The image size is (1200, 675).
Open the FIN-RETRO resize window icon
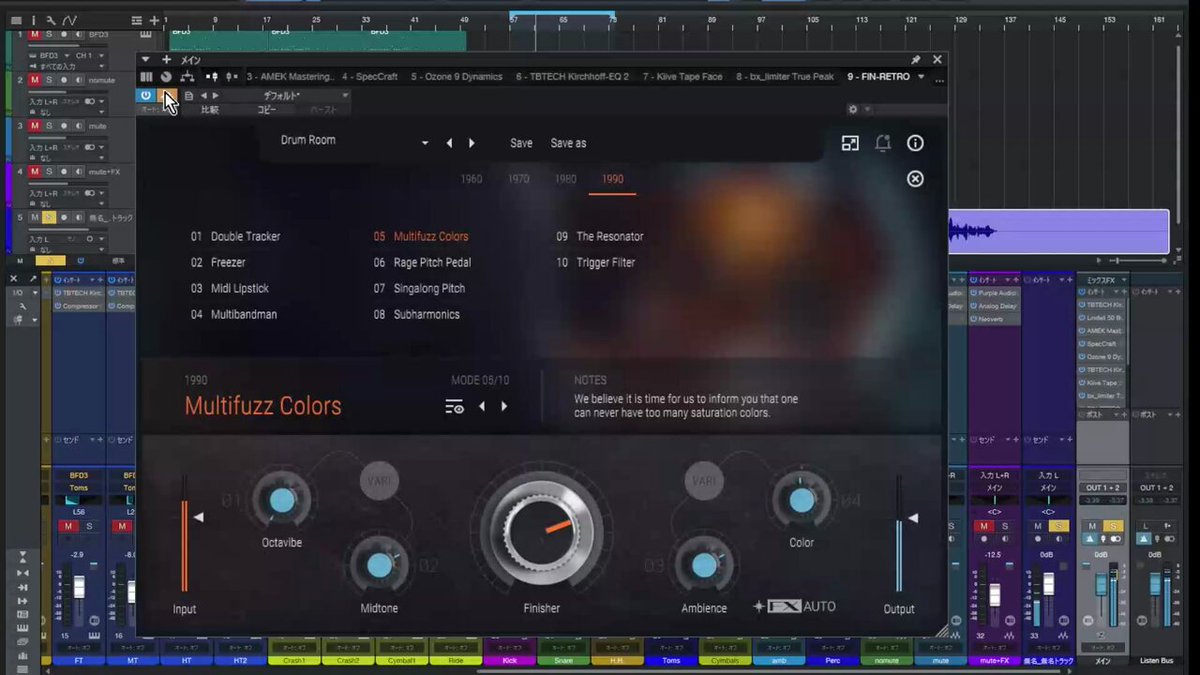pos(850,143)
